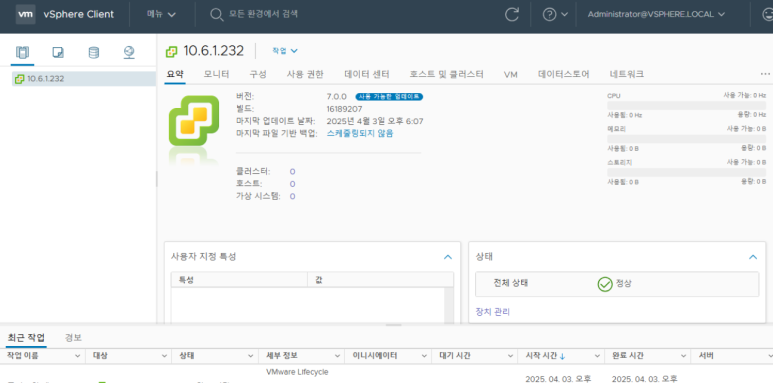Open the 작업 actions dropdown

point(285,51)
